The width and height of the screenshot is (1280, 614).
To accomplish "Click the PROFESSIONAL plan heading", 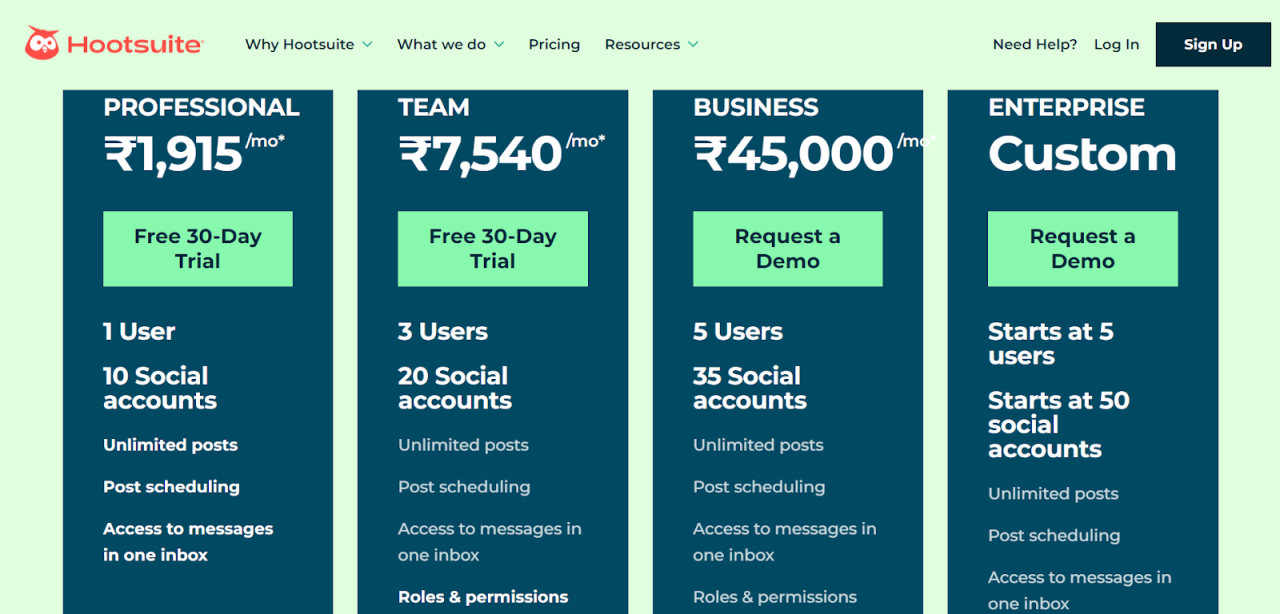I will point(200,107).
